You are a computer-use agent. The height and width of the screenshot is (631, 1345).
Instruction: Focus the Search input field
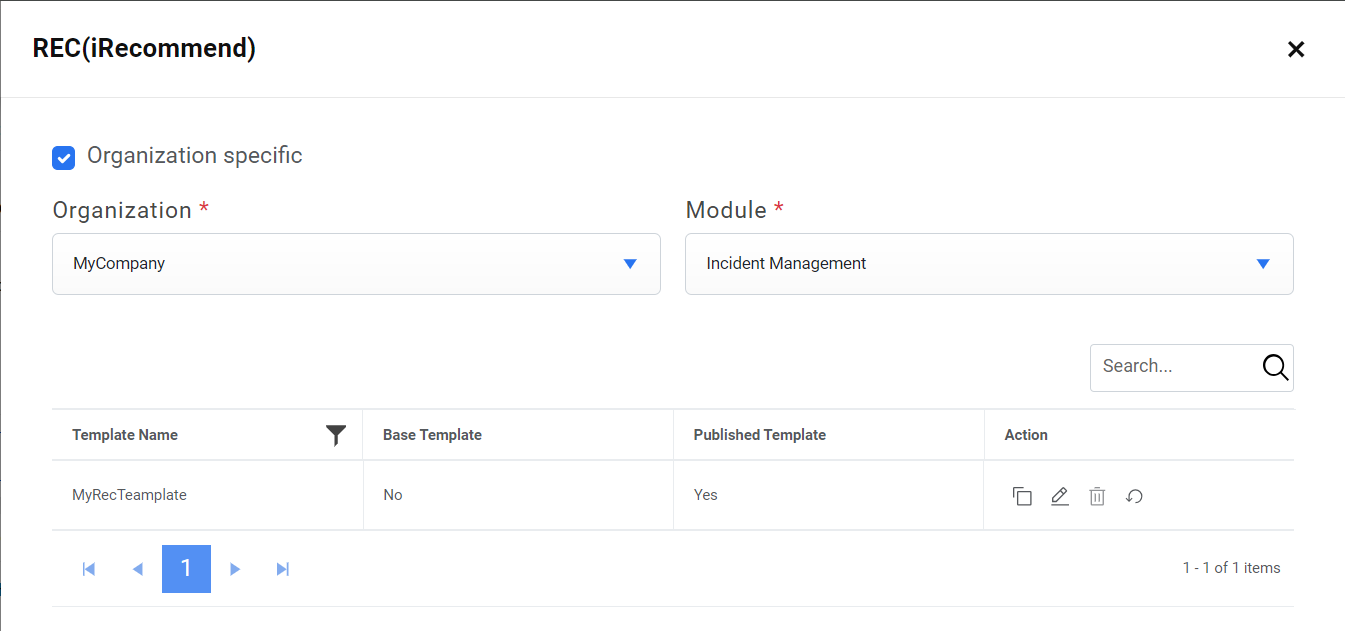click(1175, 367)
